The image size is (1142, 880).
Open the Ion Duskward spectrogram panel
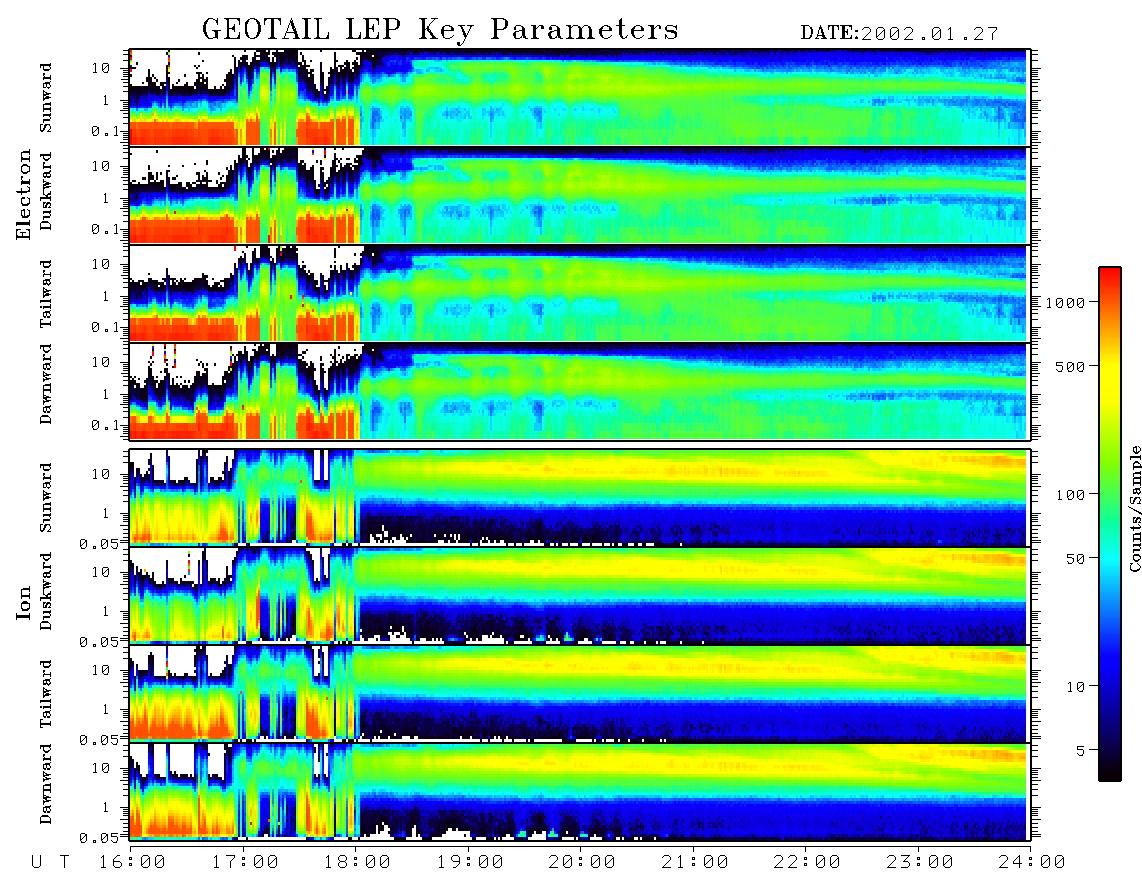coord(580,595)
